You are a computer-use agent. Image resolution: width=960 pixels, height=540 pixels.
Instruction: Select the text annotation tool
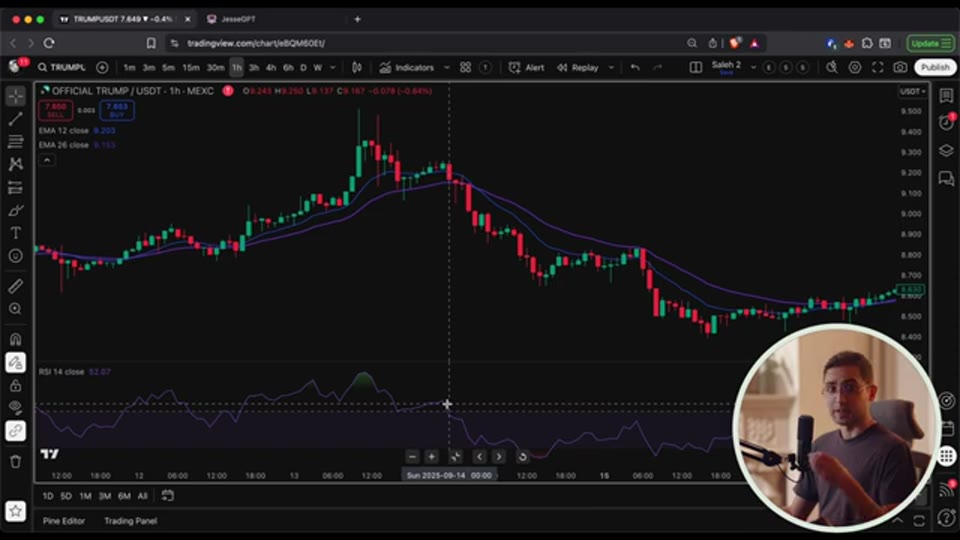click(16, 233)
